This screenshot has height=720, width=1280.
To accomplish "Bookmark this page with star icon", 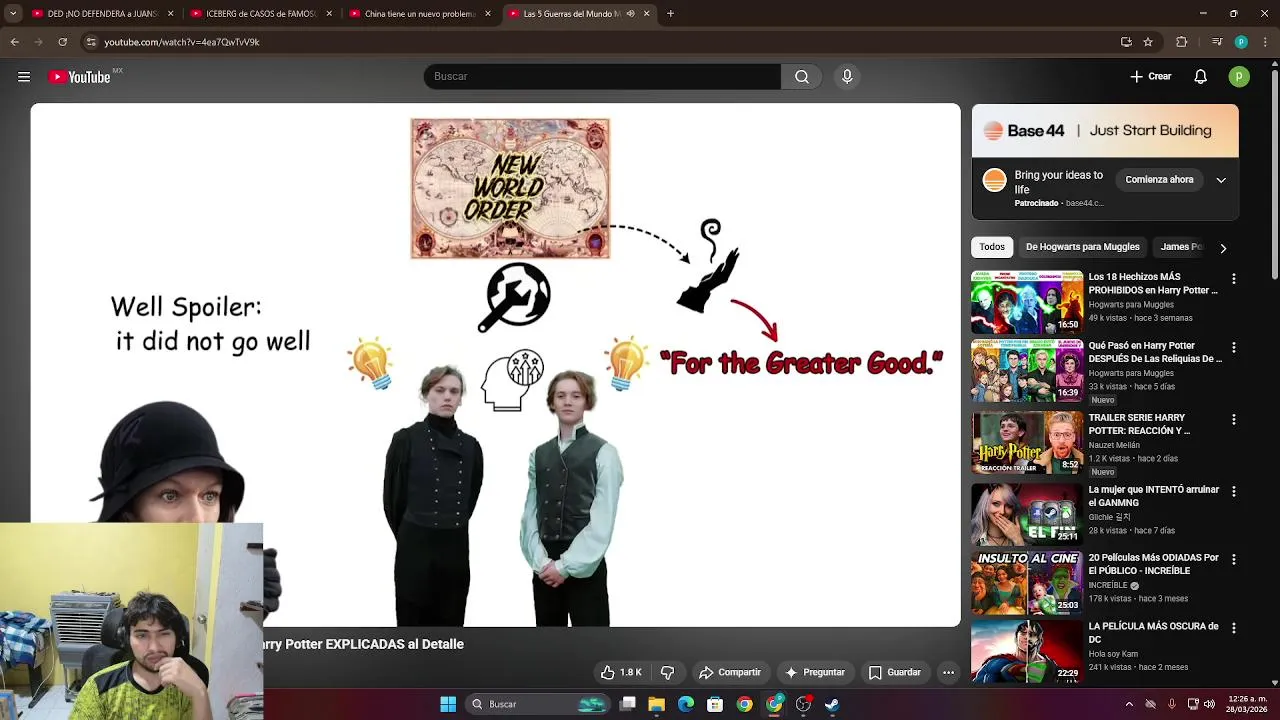I will coord(1148,42).
